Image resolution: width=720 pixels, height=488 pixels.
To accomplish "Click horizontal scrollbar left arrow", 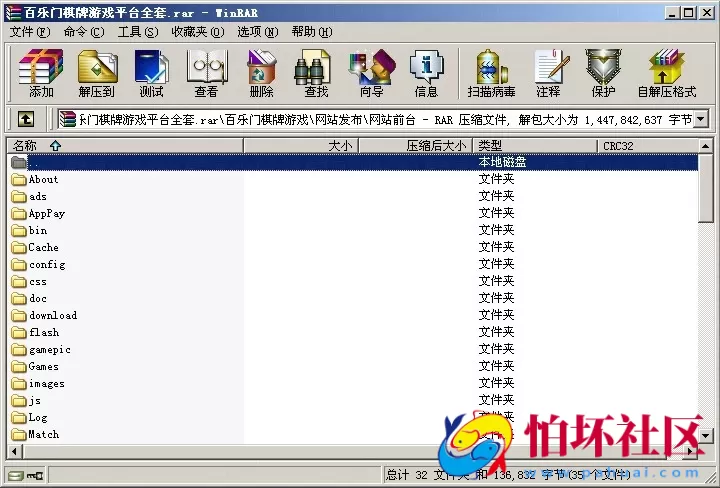I will tap(15, 451).
